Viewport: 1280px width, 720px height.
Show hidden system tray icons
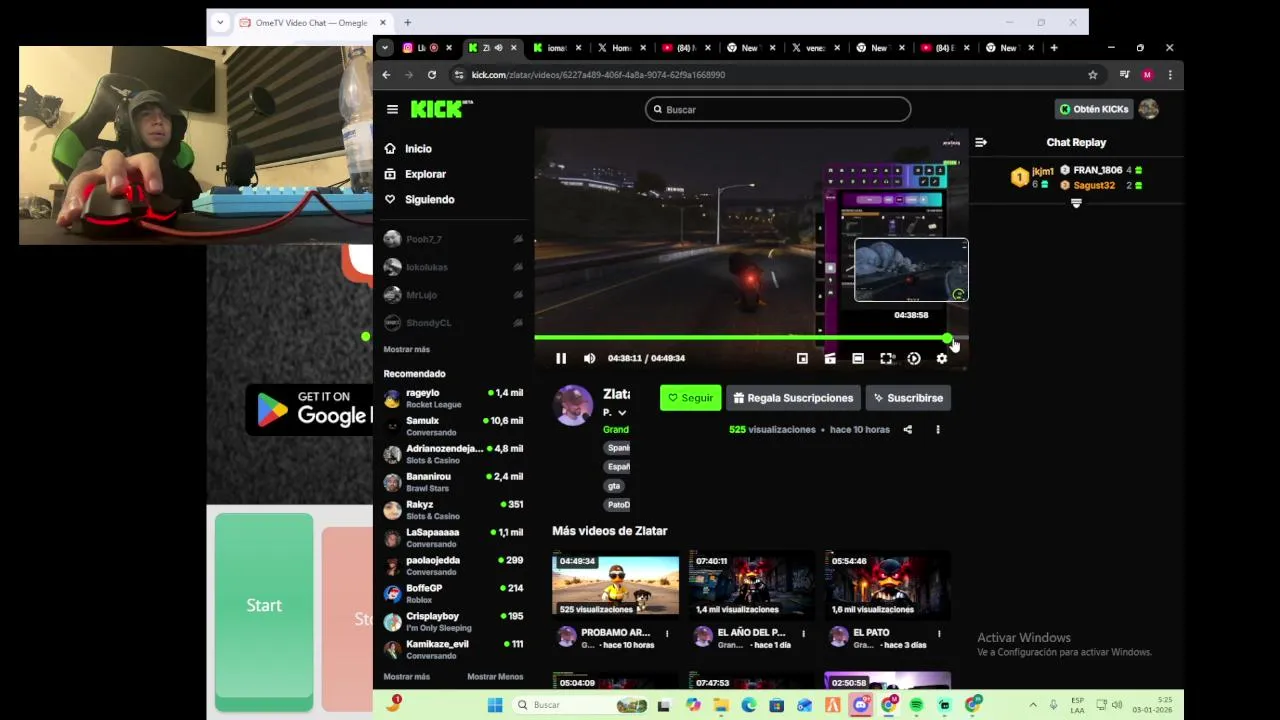[x=1033, y=705]
